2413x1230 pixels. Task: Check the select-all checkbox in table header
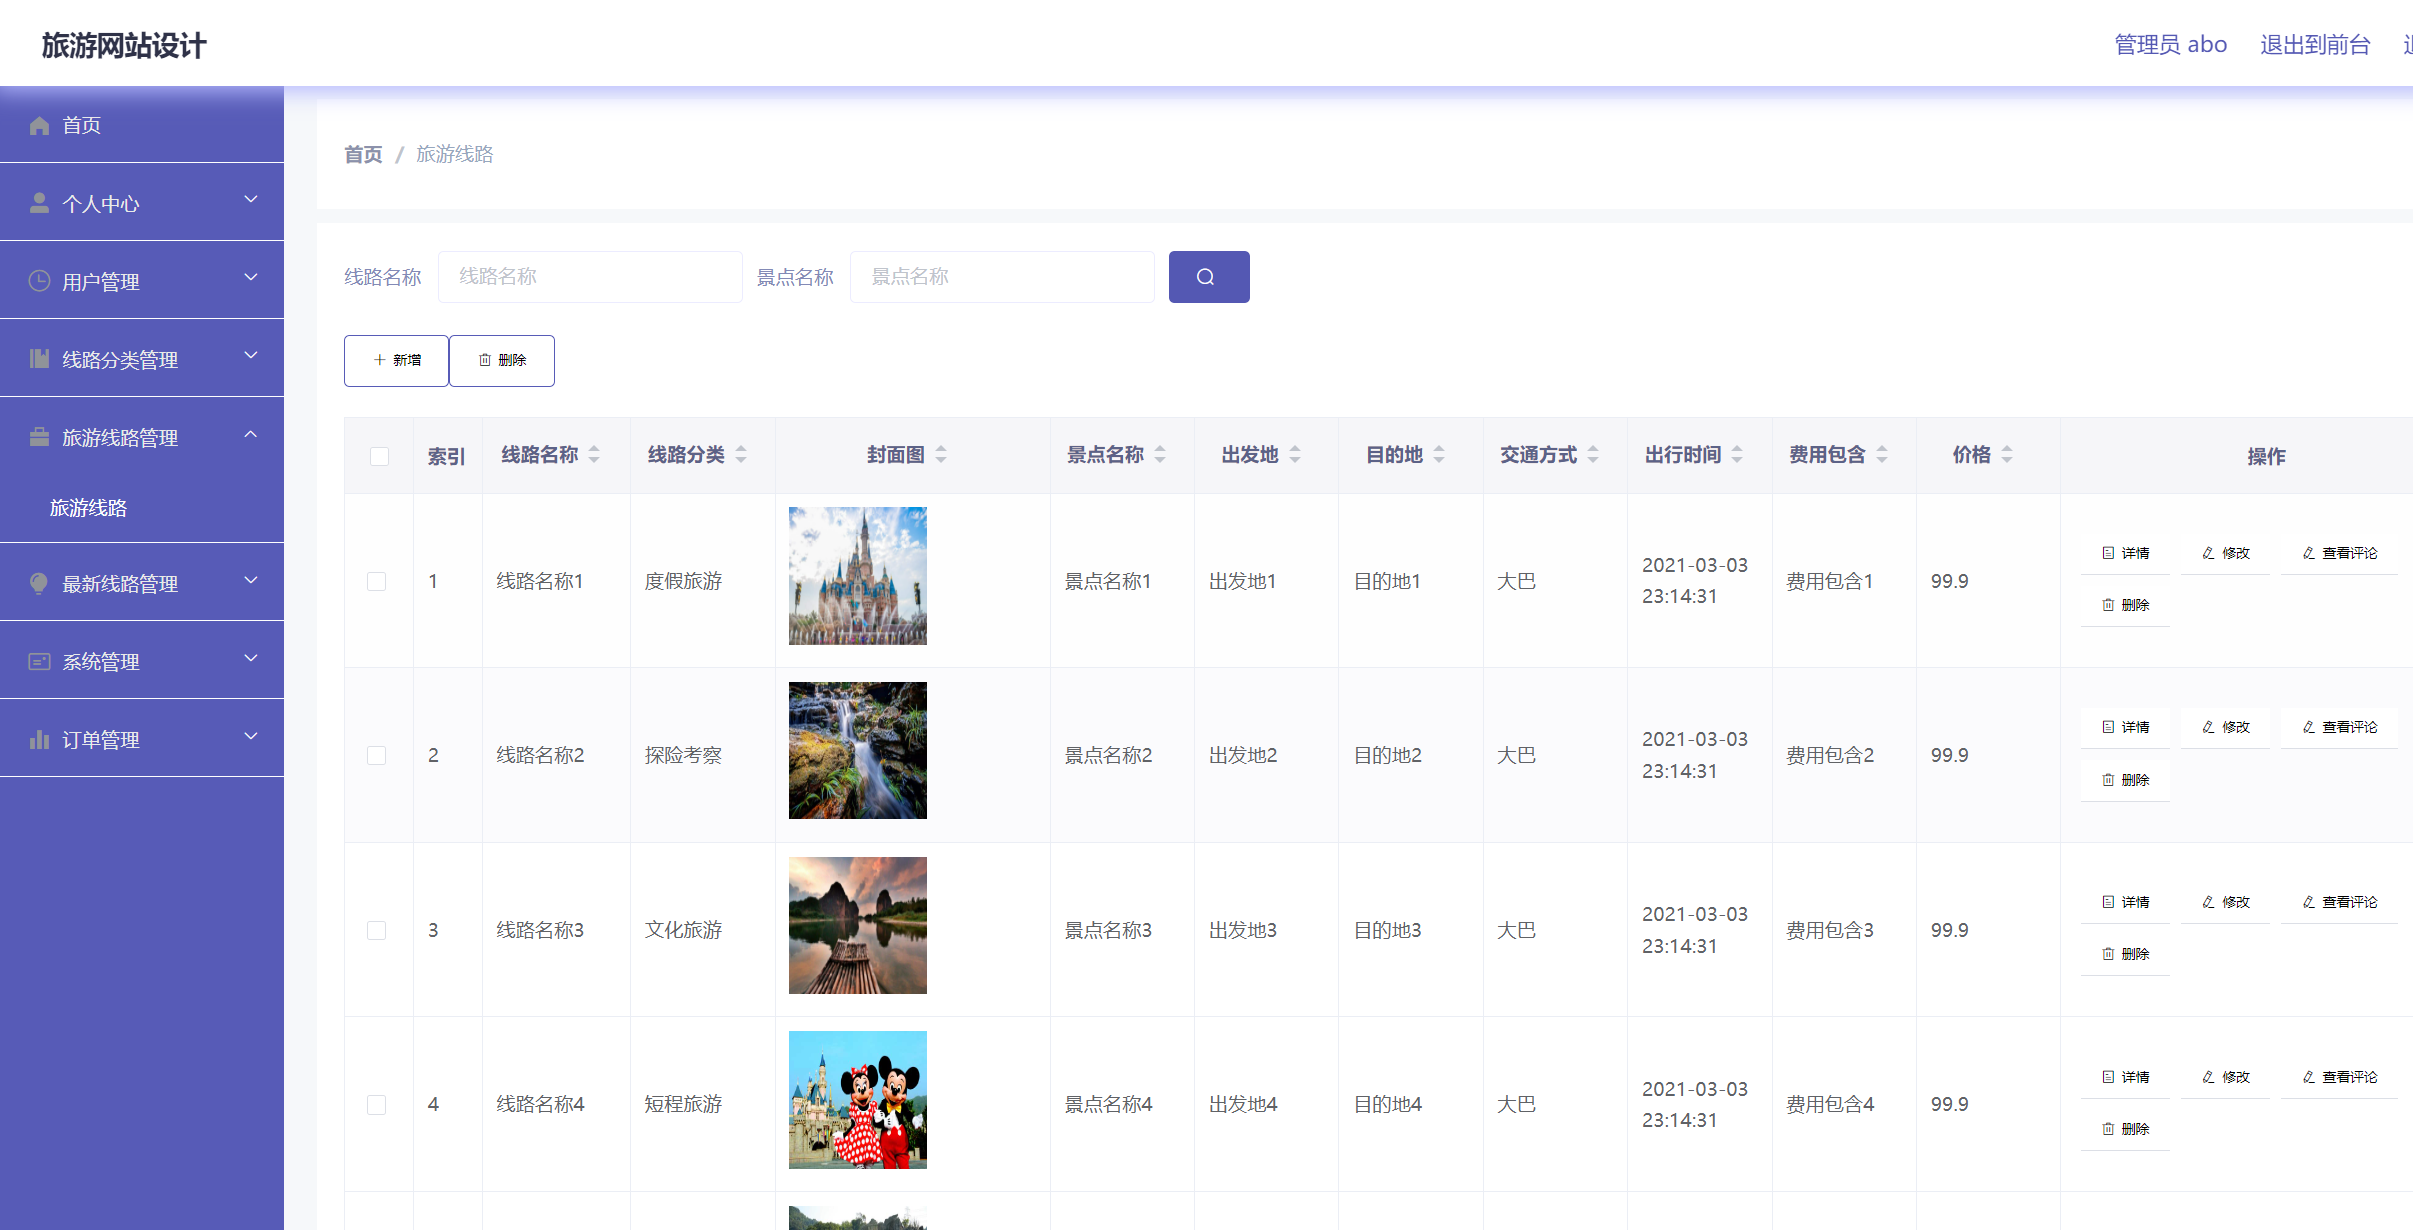(x=378, y=456)
